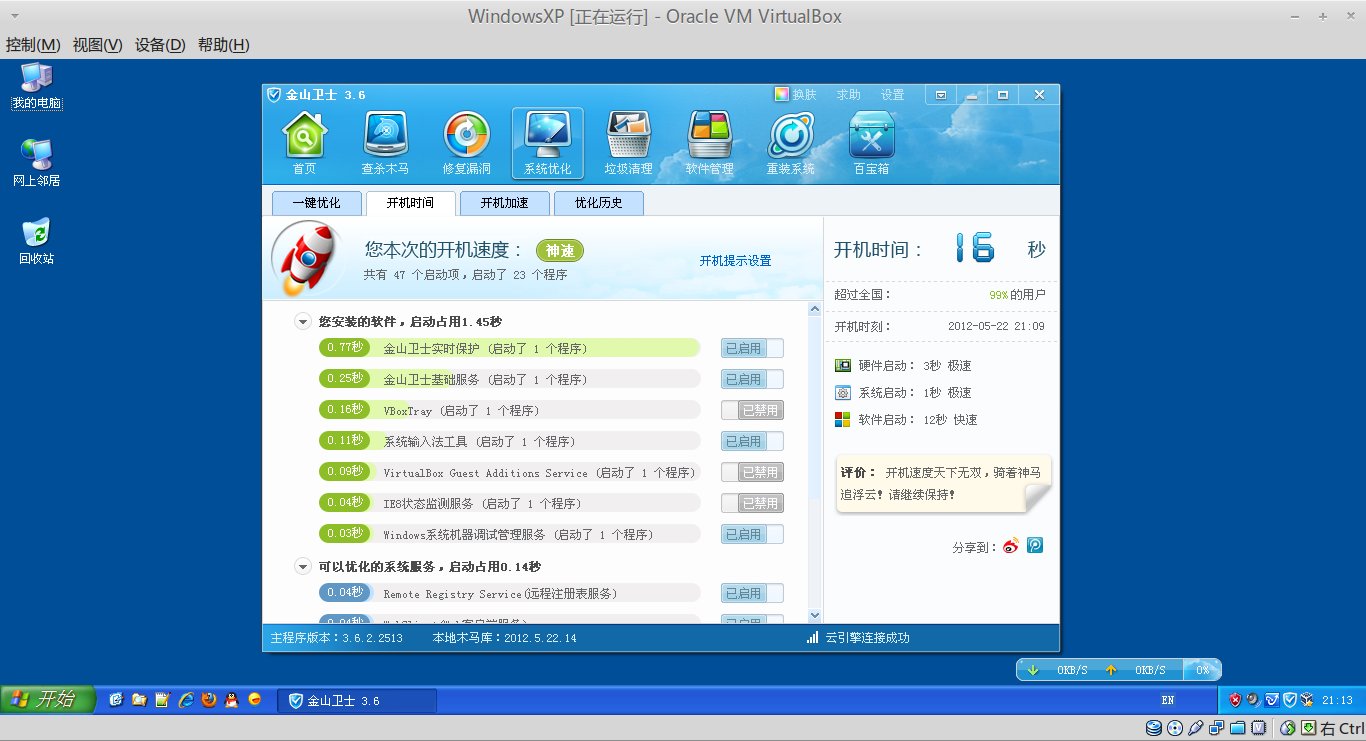Open the 查杀木马 trojan scan icon
Viewport: 1366px width, 741px height.
[x=385, y=144]
